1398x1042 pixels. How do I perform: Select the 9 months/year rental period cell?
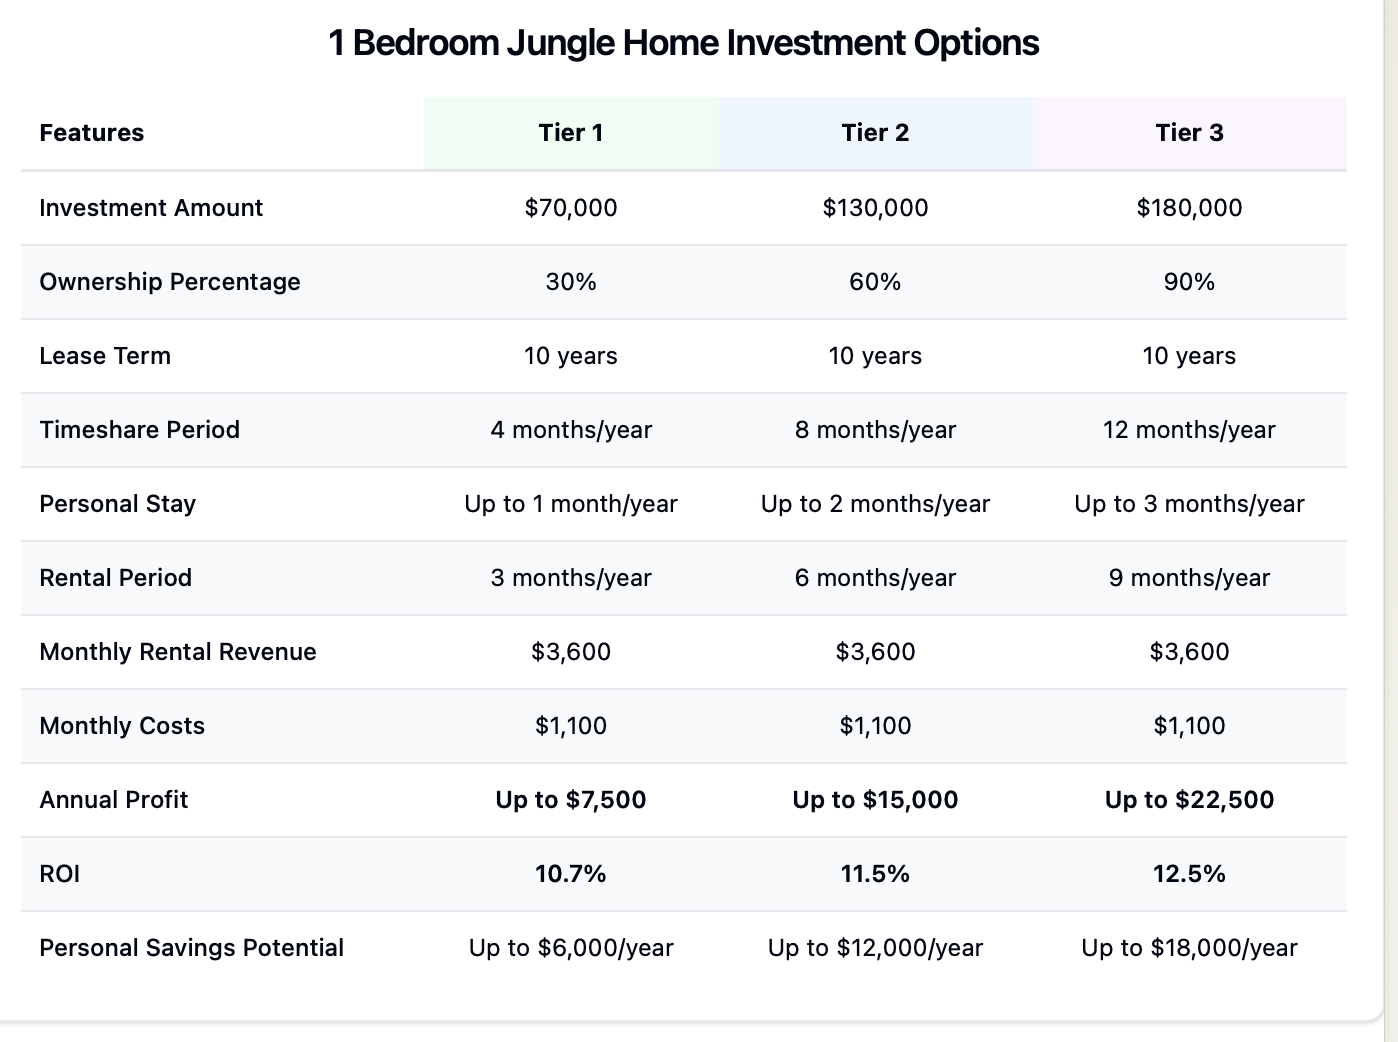point(1189,578)
